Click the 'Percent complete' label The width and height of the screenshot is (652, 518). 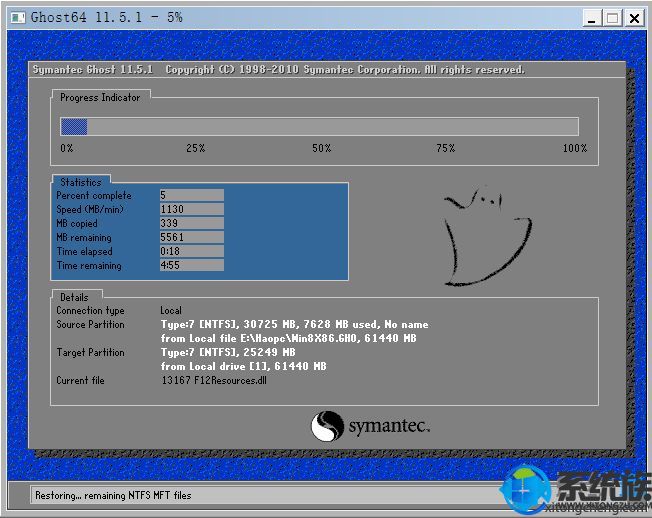[94, 195]
